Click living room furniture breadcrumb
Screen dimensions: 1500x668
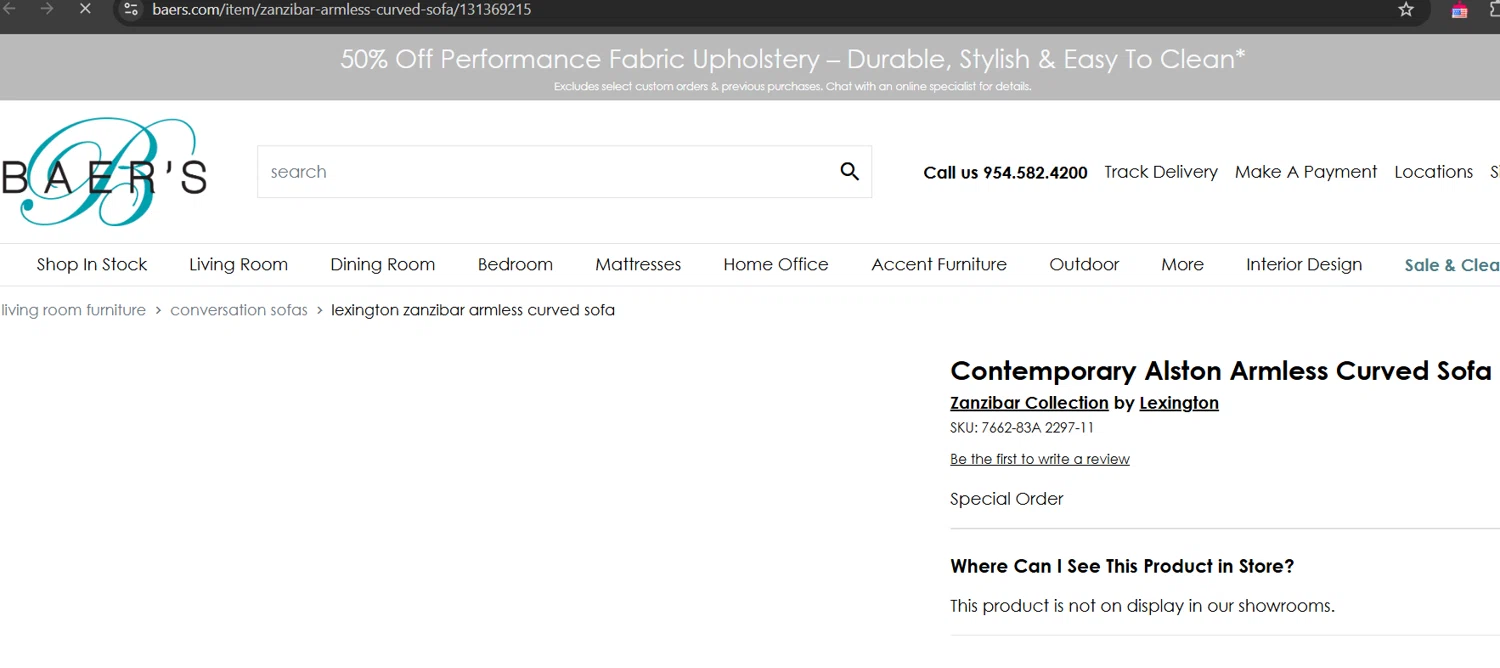click(74, 310)
